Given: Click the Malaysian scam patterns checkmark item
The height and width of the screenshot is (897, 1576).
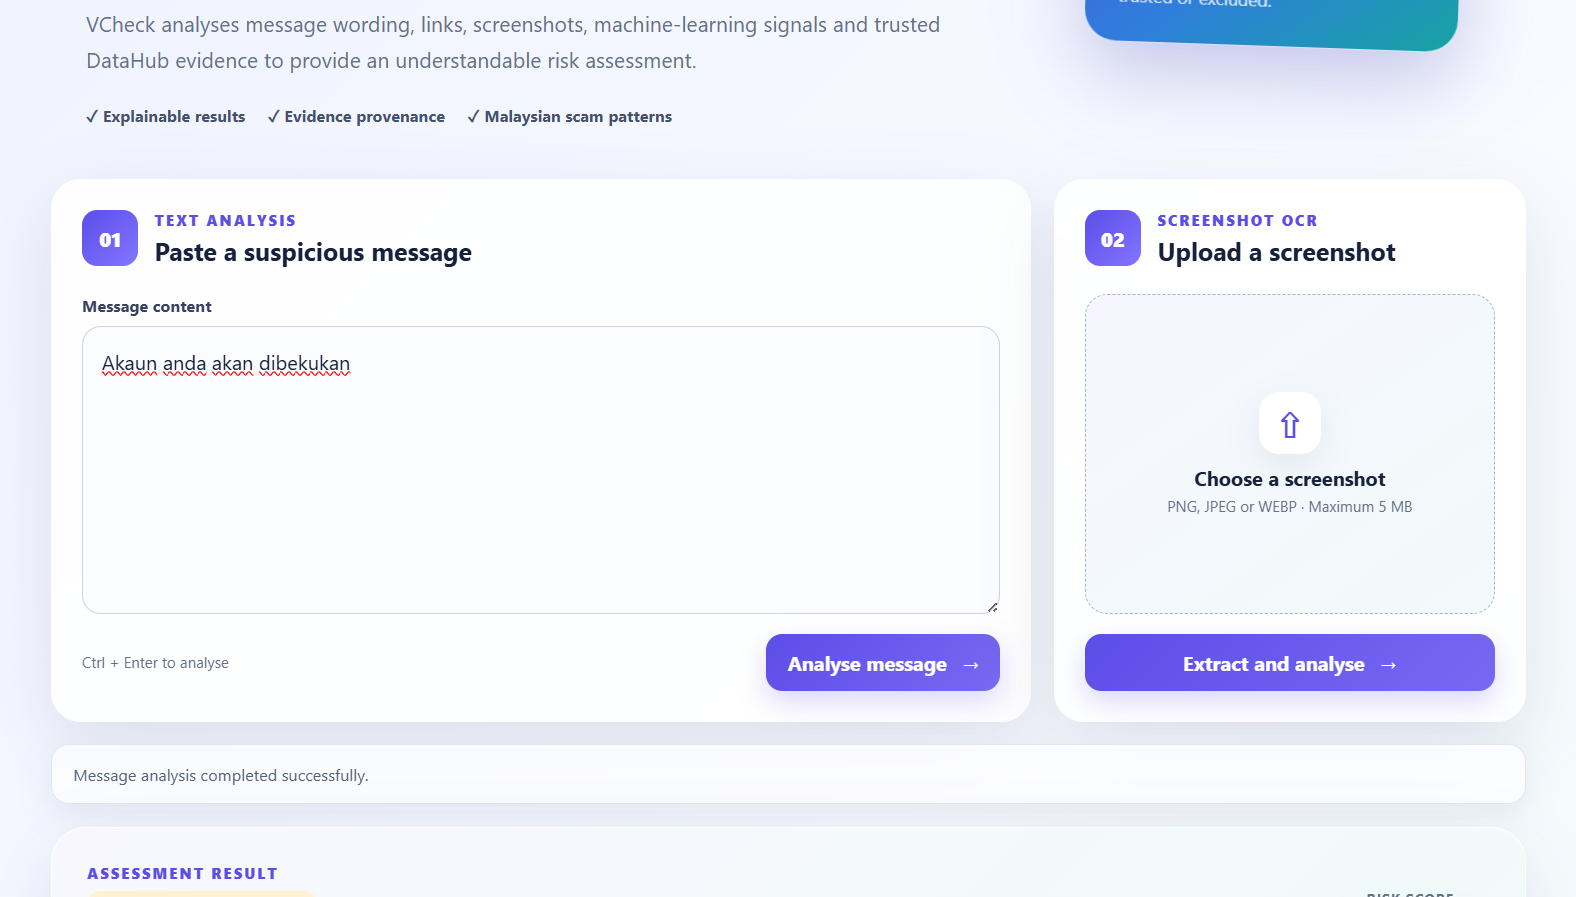Looking at the screenshot, I should point(570,117).
